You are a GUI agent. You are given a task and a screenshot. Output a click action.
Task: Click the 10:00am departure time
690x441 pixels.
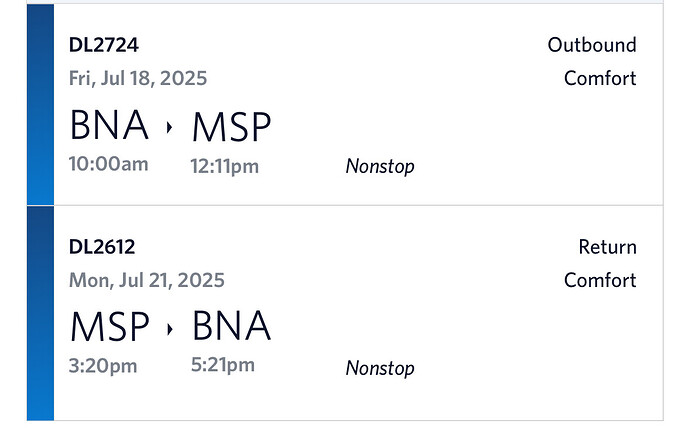109,164
